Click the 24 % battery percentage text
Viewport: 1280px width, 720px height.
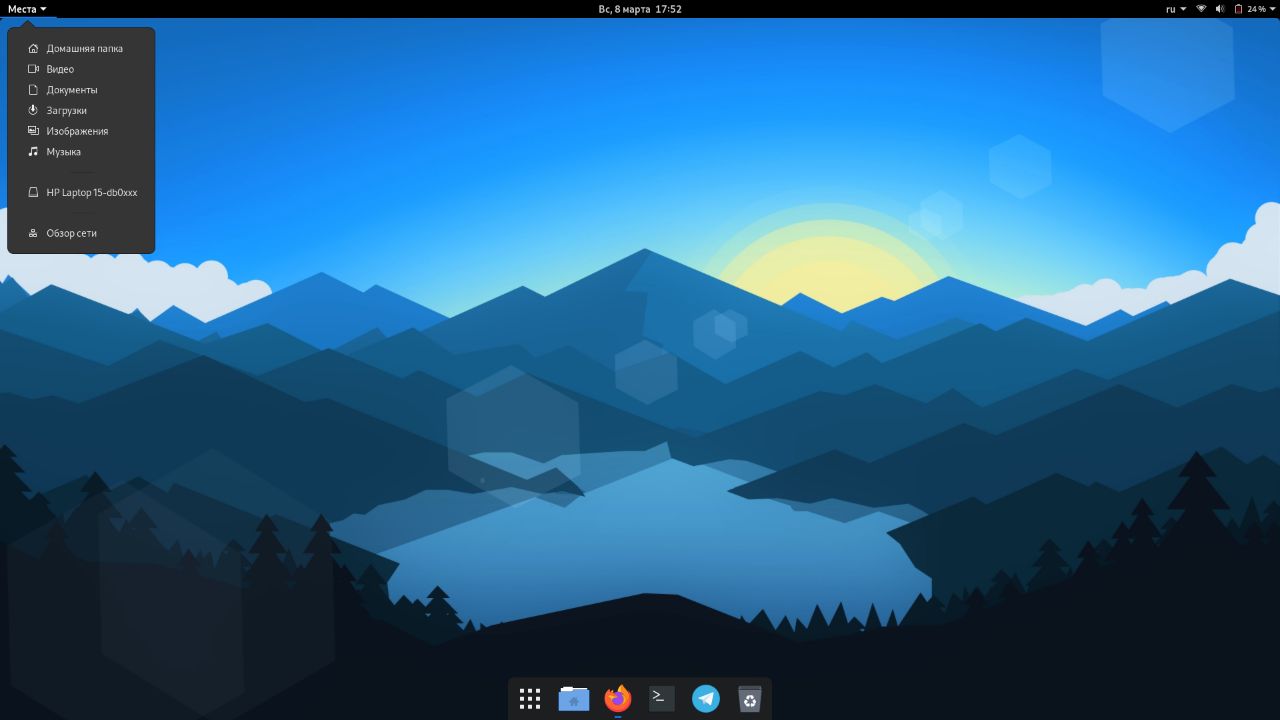pos(1256,9)
